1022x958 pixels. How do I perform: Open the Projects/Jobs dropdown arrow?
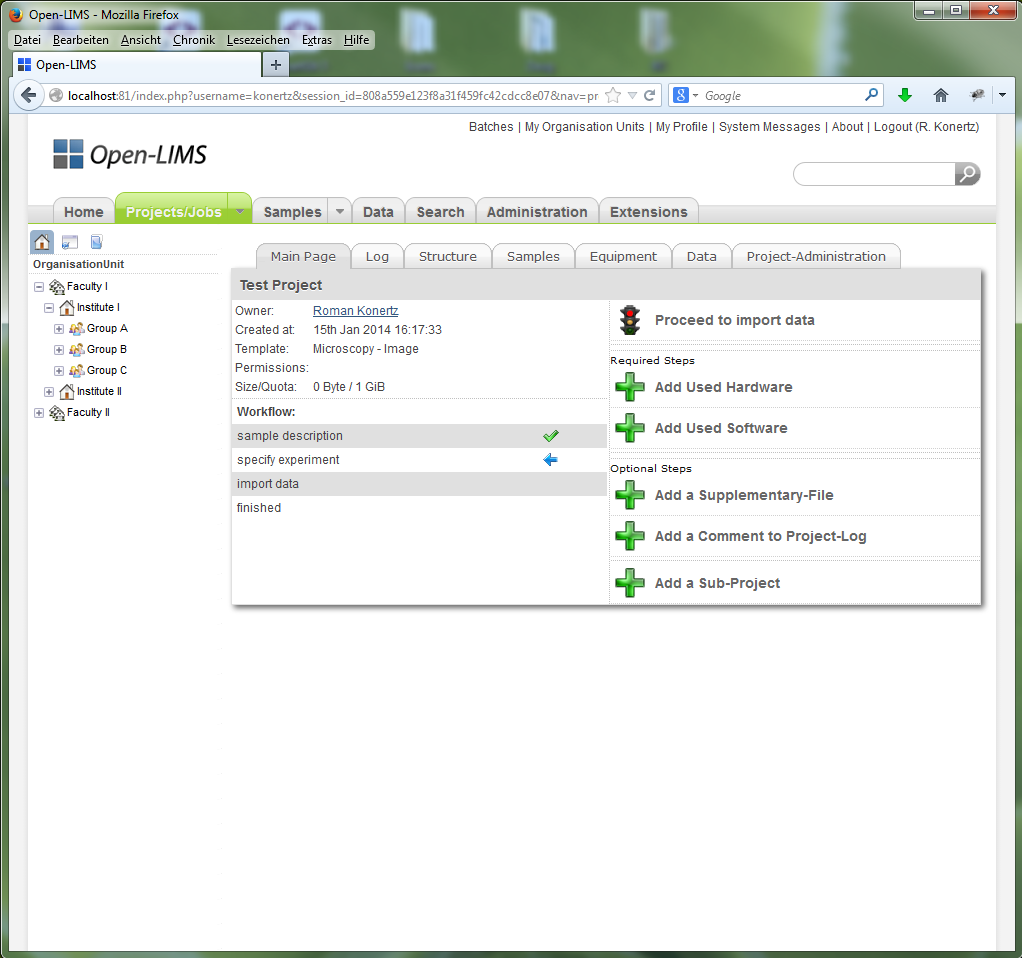[x=239, y=211]
